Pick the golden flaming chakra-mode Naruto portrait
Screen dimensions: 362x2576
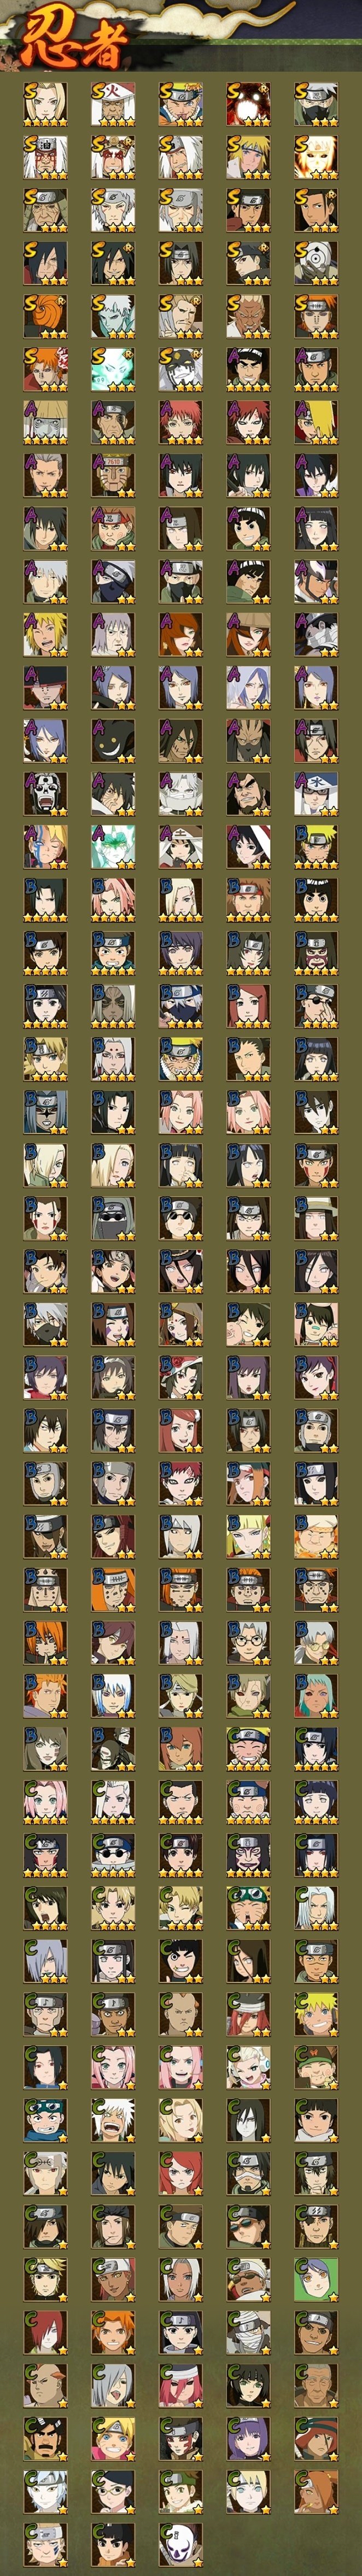point(315,156)
